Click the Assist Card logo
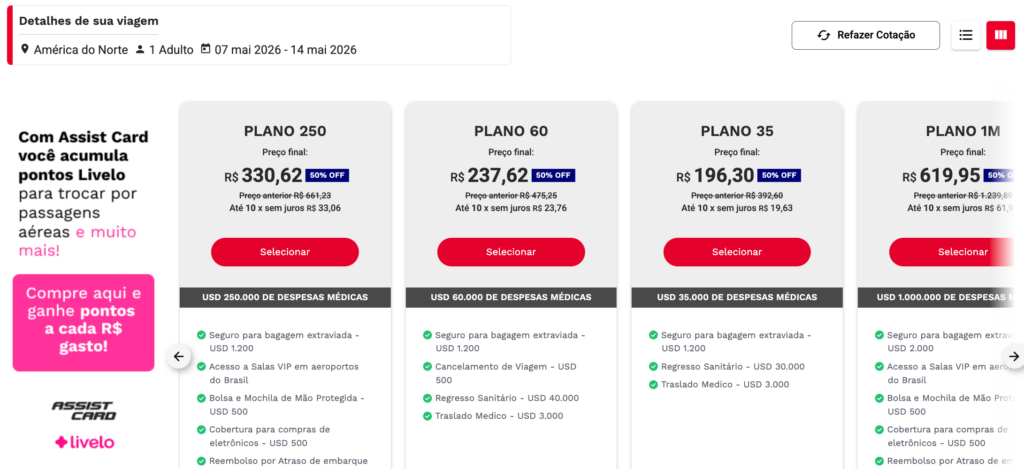This screenshot has height=469, width=1024. (x=83, y=410)
